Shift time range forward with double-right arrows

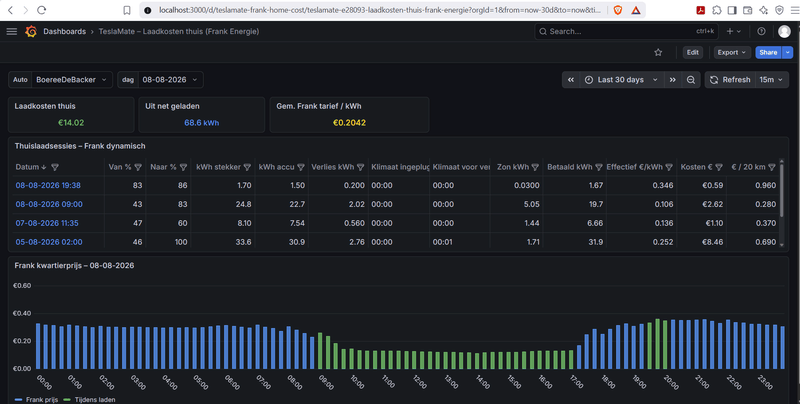coord(672,80)
